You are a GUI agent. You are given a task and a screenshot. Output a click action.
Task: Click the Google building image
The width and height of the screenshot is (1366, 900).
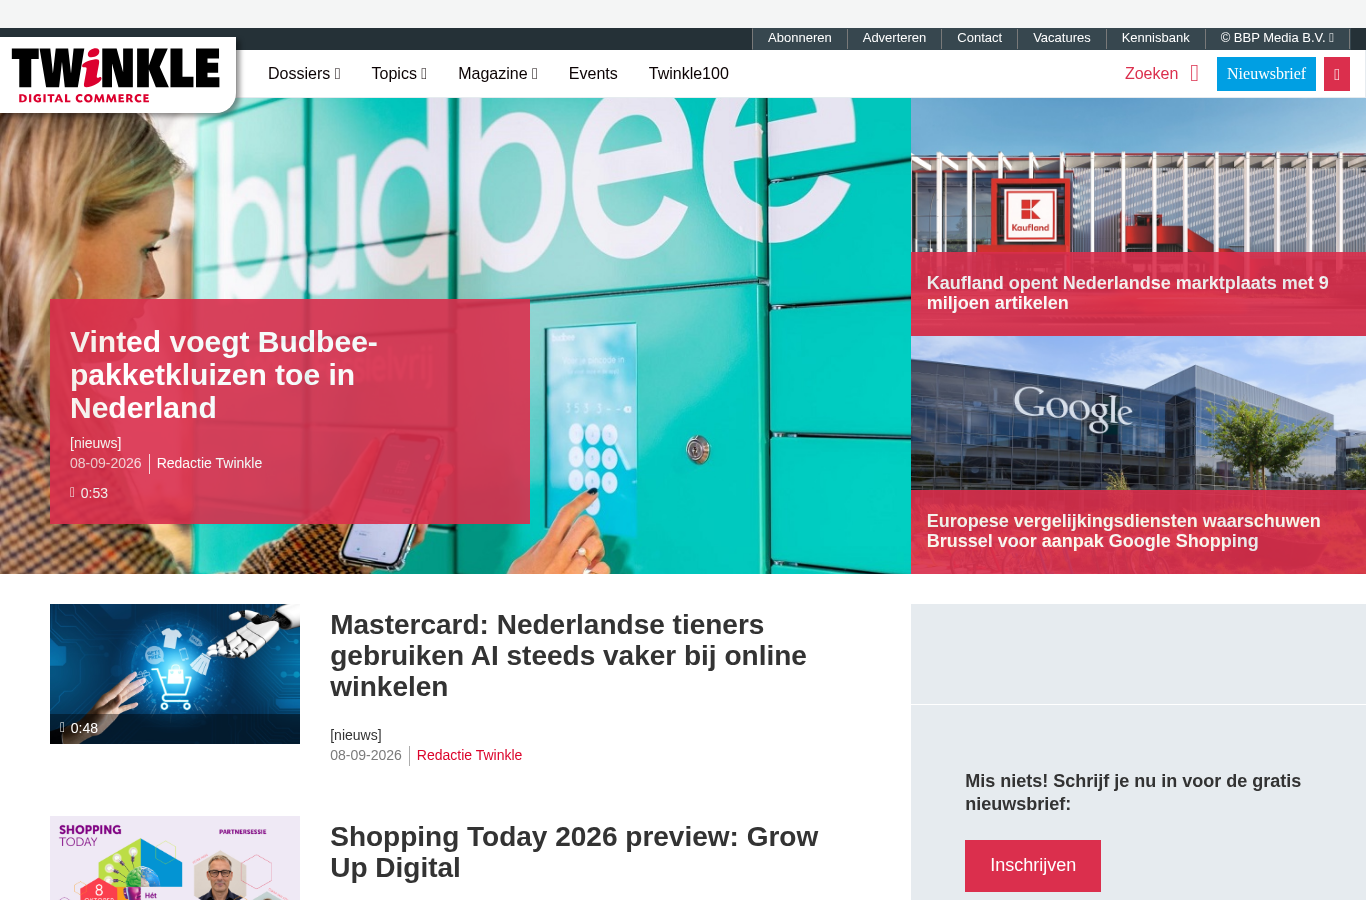[1138, 413]
